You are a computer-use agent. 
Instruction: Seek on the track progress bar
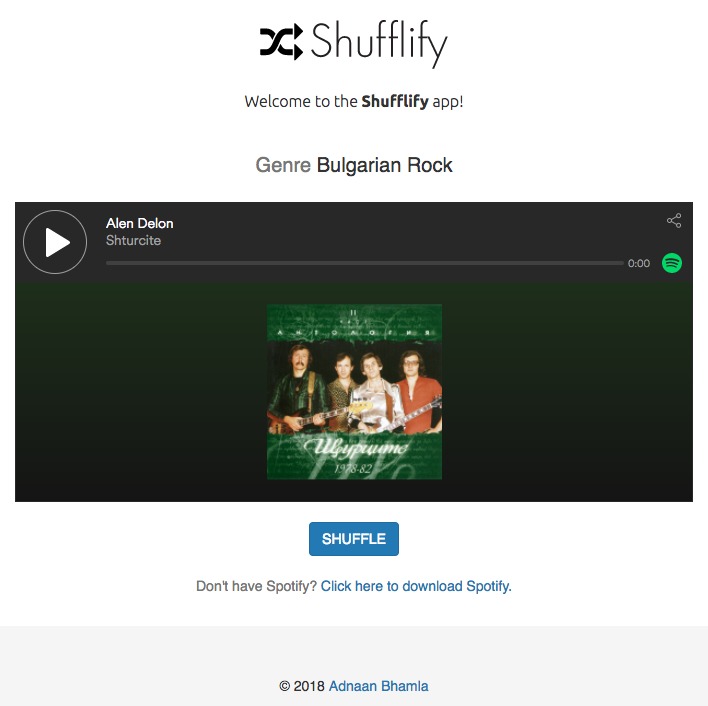[364, 263]
